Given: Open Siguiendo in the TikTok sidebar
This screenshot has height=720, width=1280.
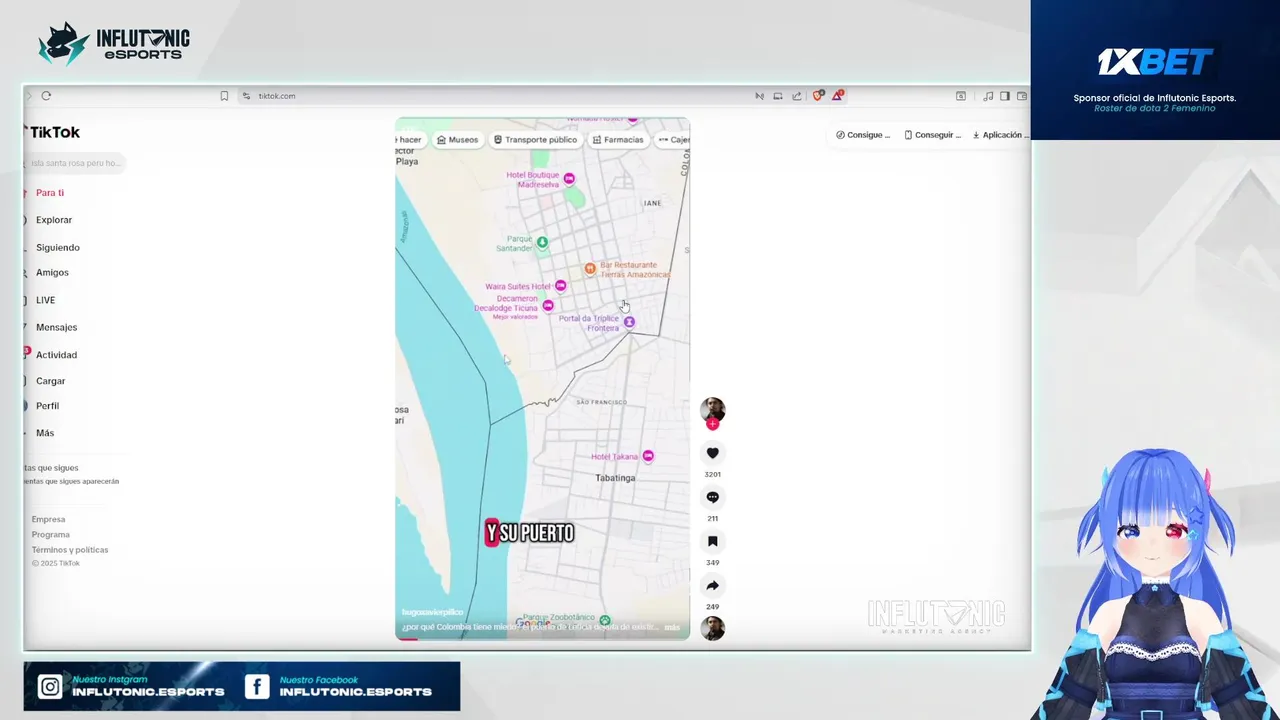Looking at the screenshot, I should point(57,247).
